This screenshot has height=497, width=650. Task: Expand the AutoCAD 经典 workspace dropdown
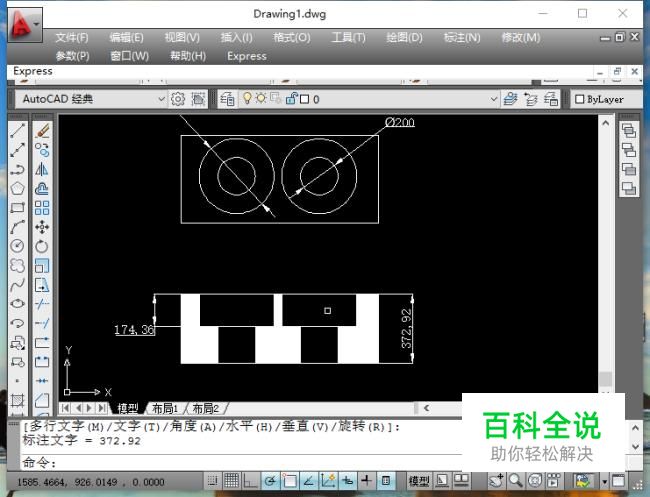pos(161,99)
